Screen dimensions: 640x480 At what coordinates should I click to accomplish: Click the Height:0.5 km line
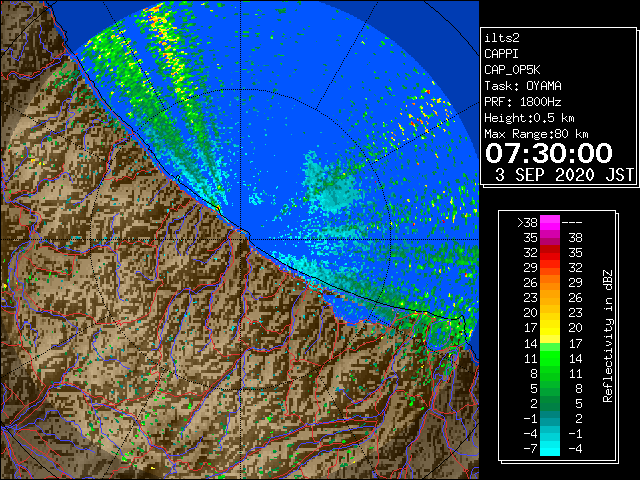click(x=529, y=118)
